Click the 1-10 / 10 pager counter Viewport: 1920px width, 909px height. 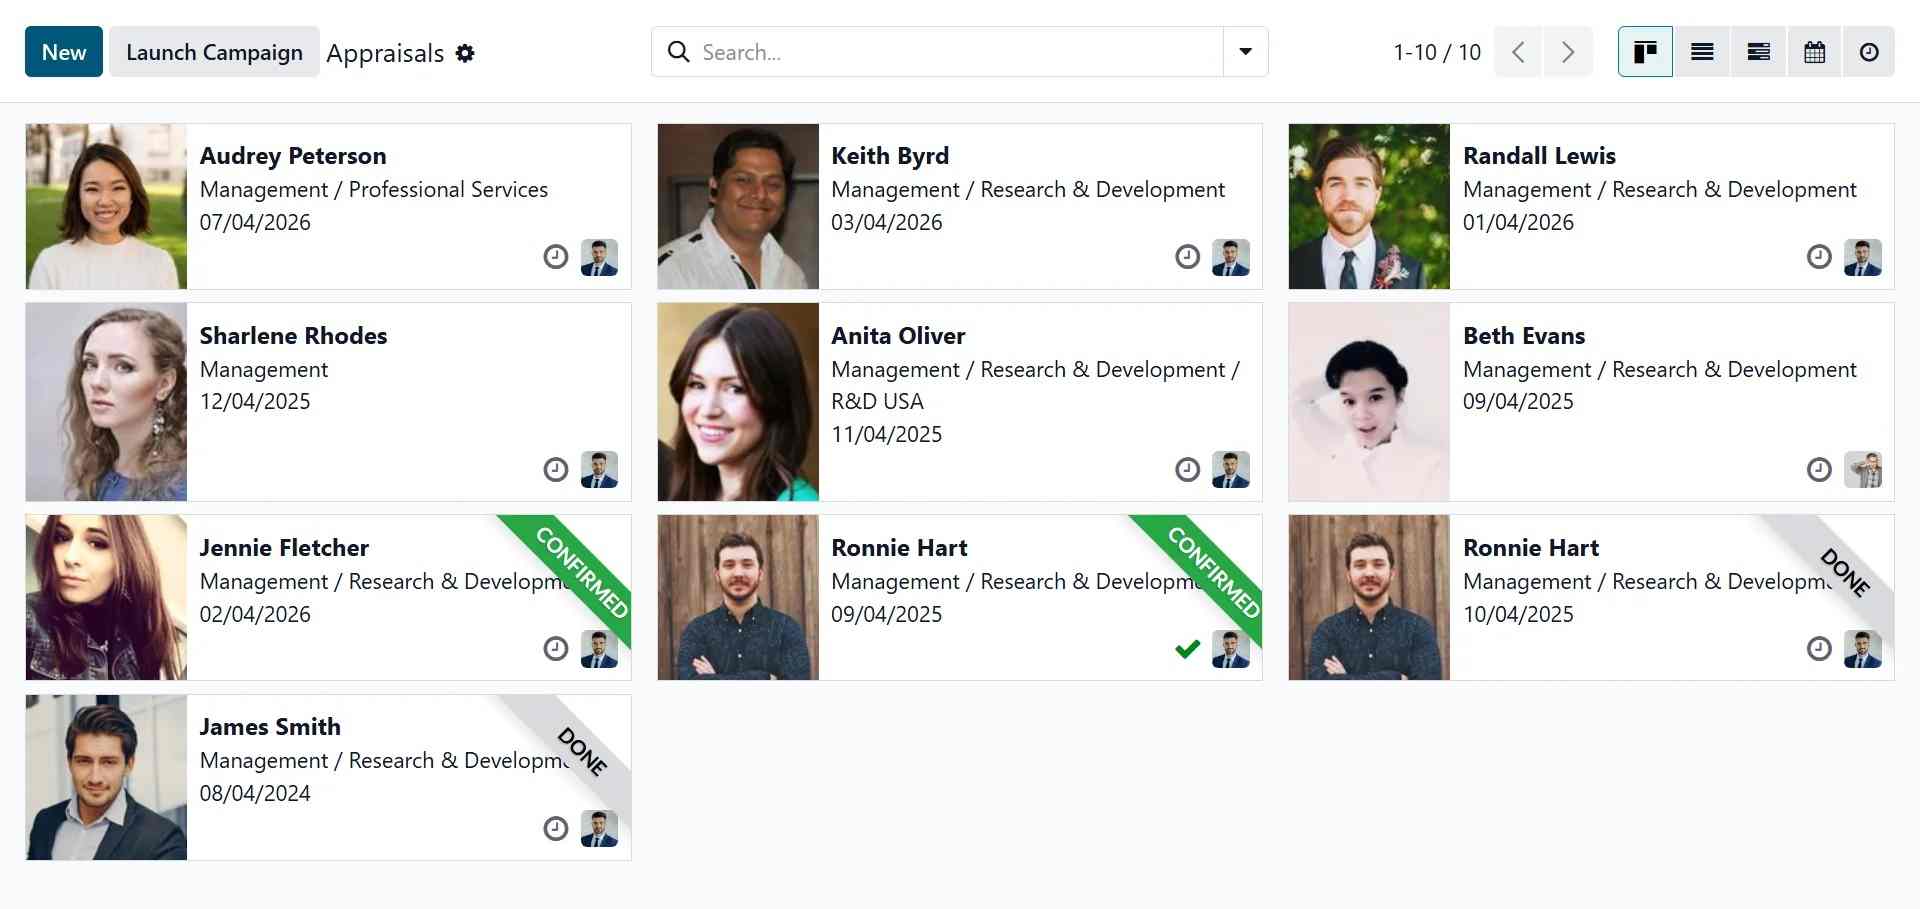click(x=1436, y=52)
